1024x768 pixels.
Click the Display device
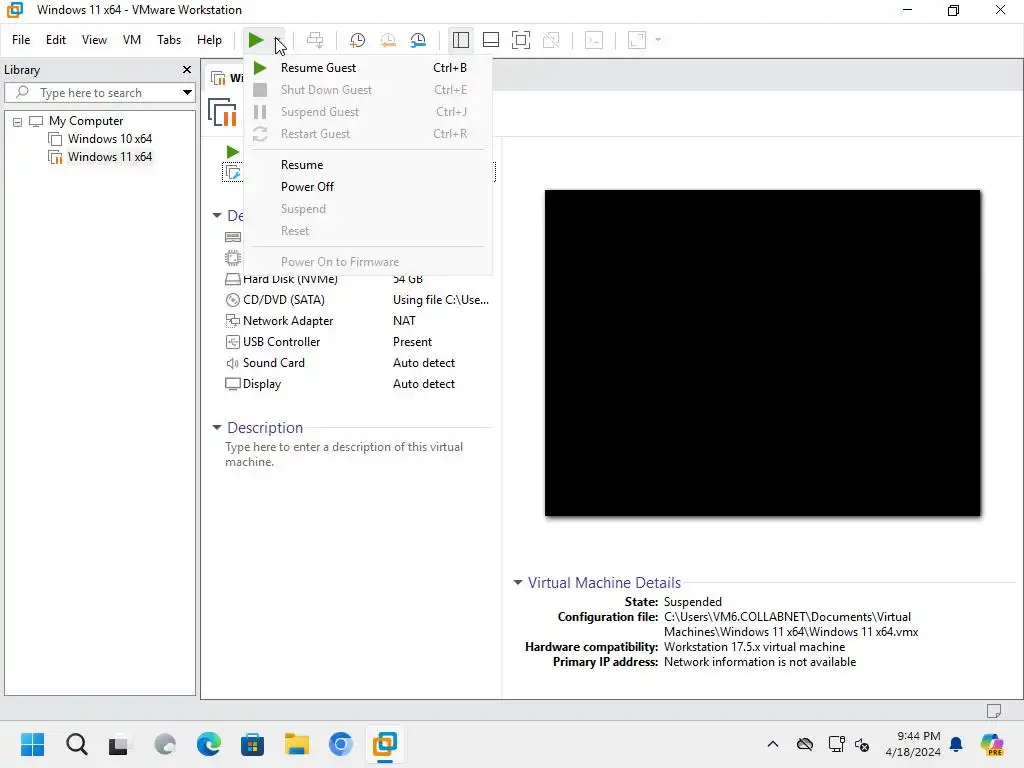click(261, 384)
